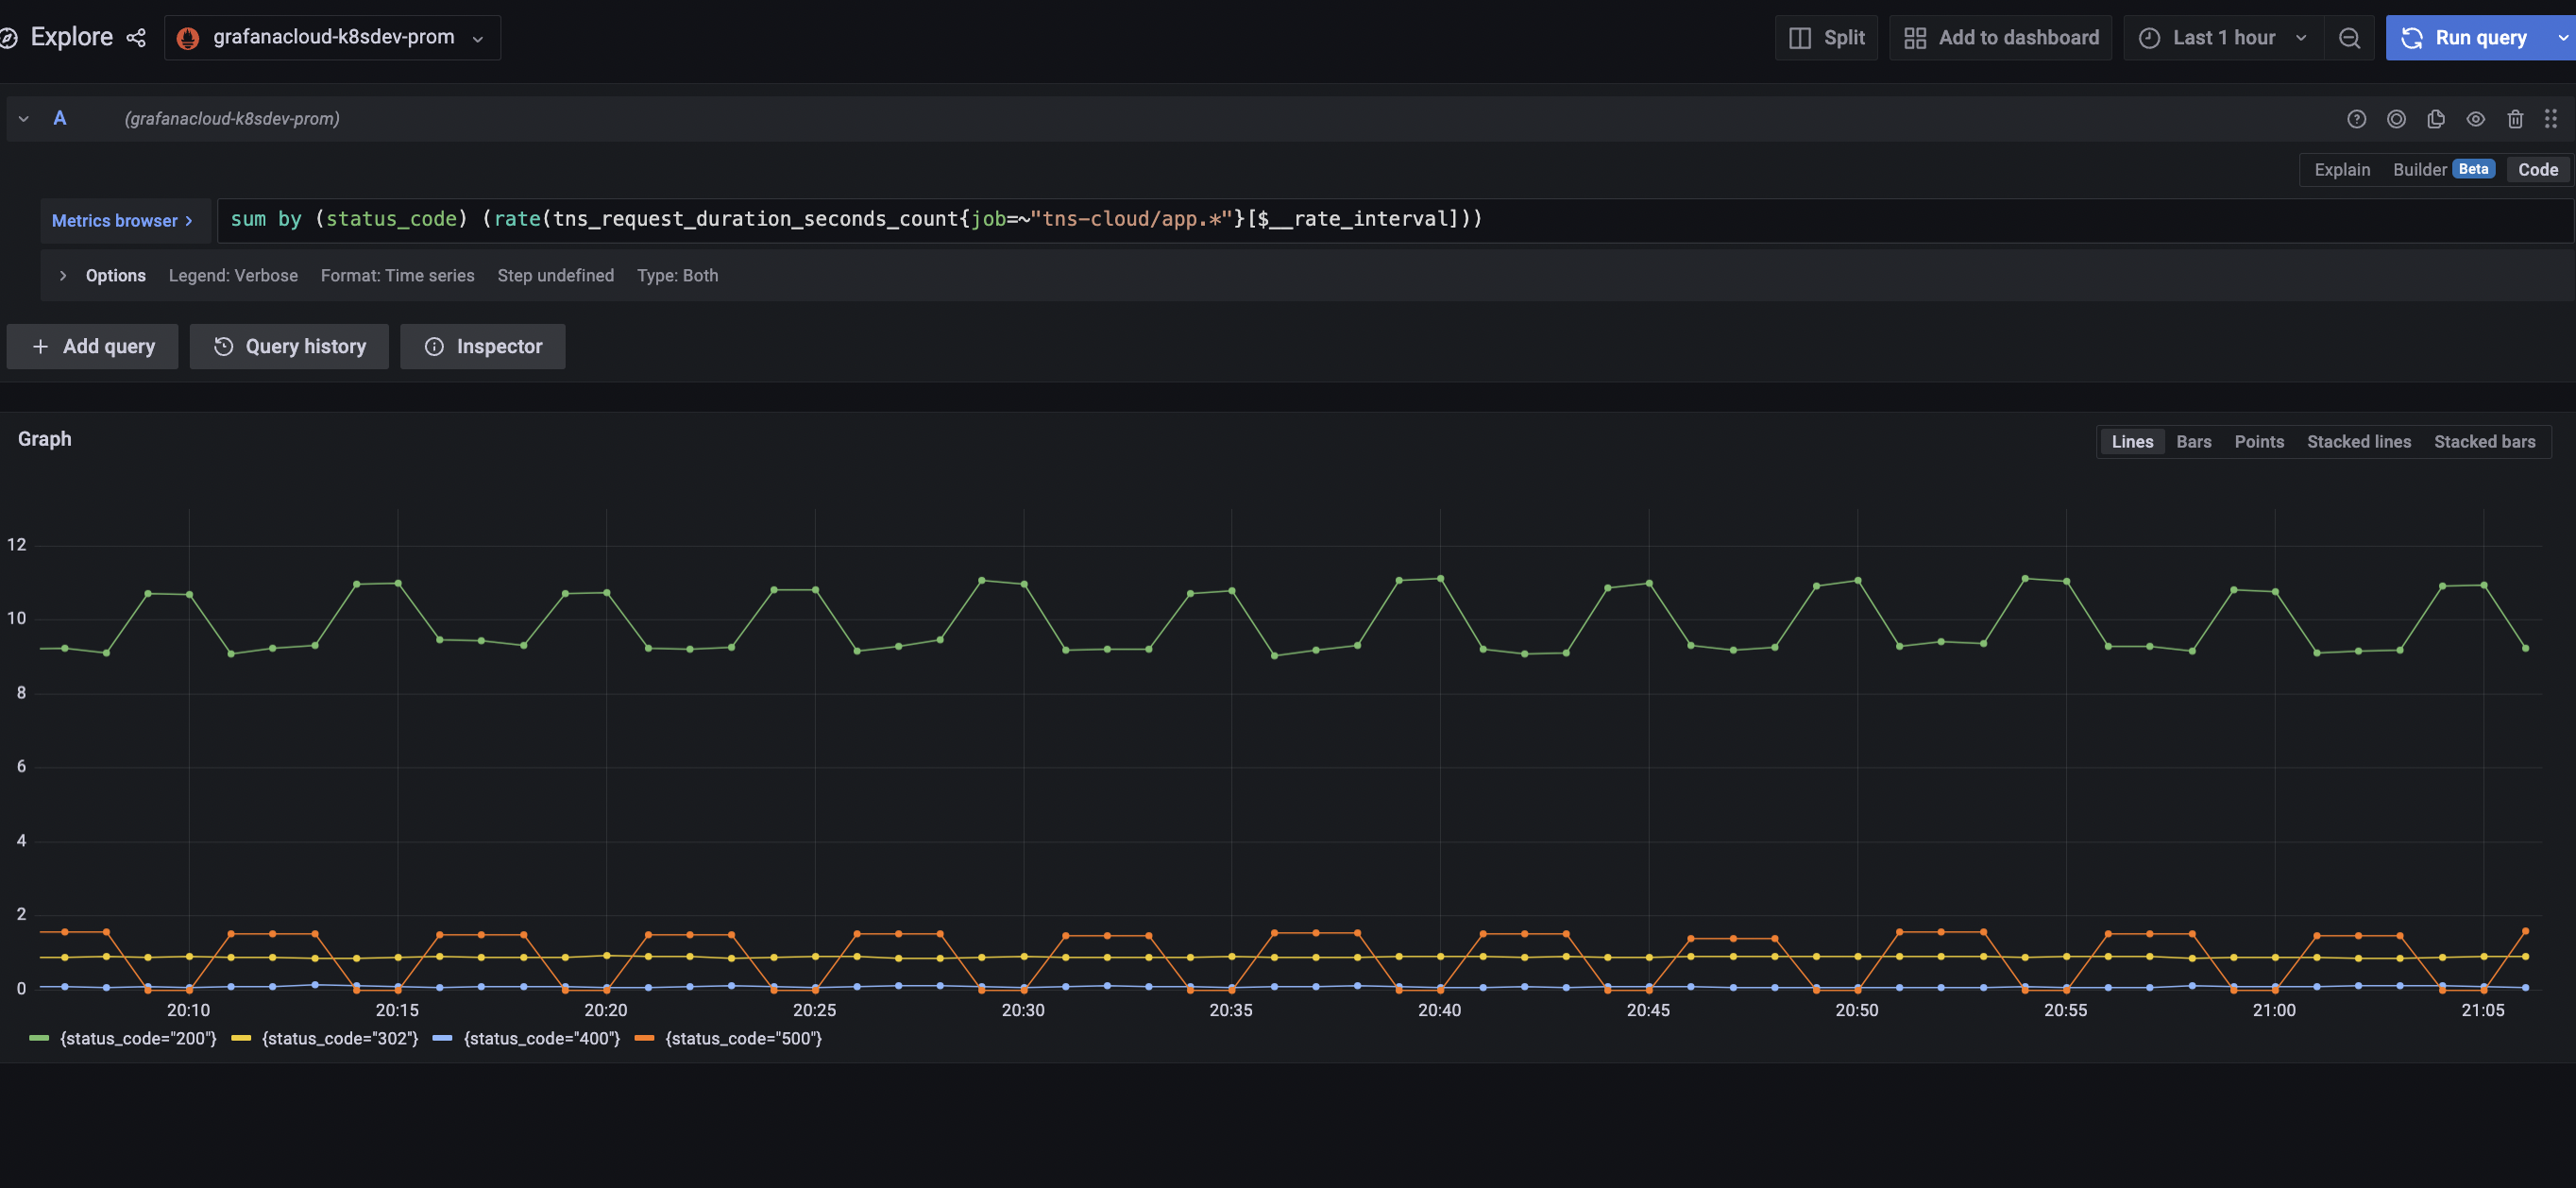The width and height of the screenshot is (2576, 1188).
Task: Open the grafanacloud-k8sdev-prom datasource dropdown
Action: point(332,38)
